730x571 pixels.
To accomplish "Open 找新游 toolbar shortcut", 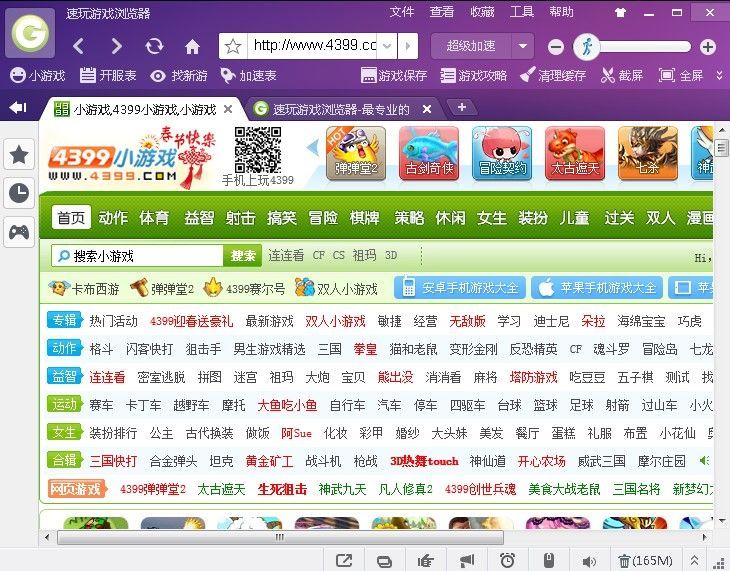I will click(179, 75).
